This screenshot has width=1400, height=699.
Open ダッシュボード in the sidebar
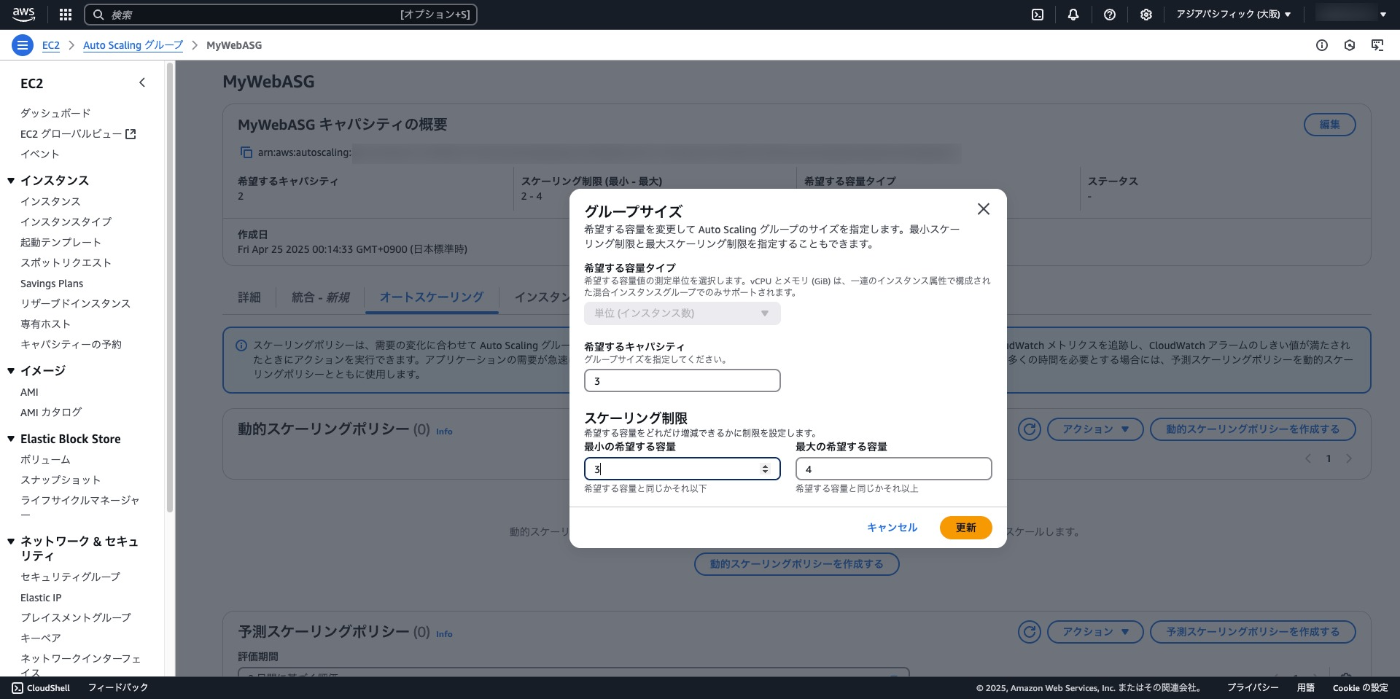point(56,114)
